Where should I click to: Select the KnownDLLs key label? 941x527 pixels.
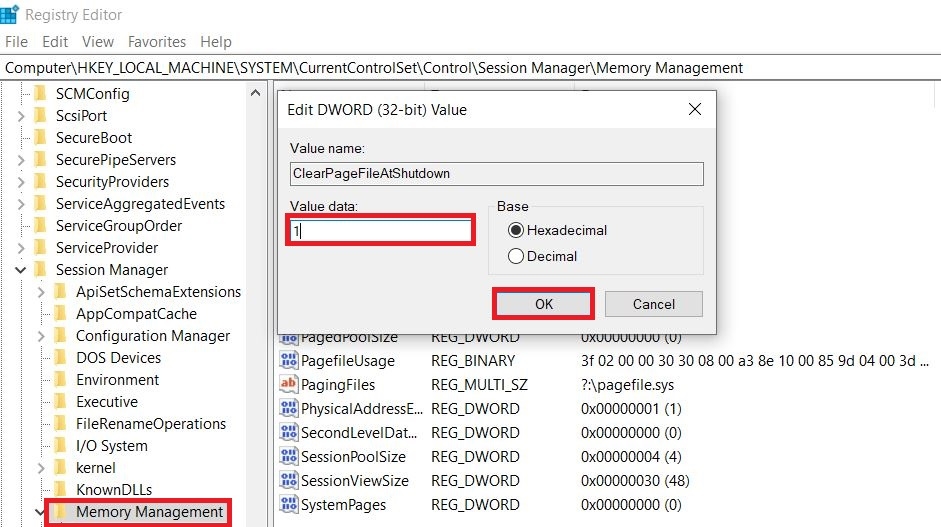pyautogui.click(x=114, y=490)
